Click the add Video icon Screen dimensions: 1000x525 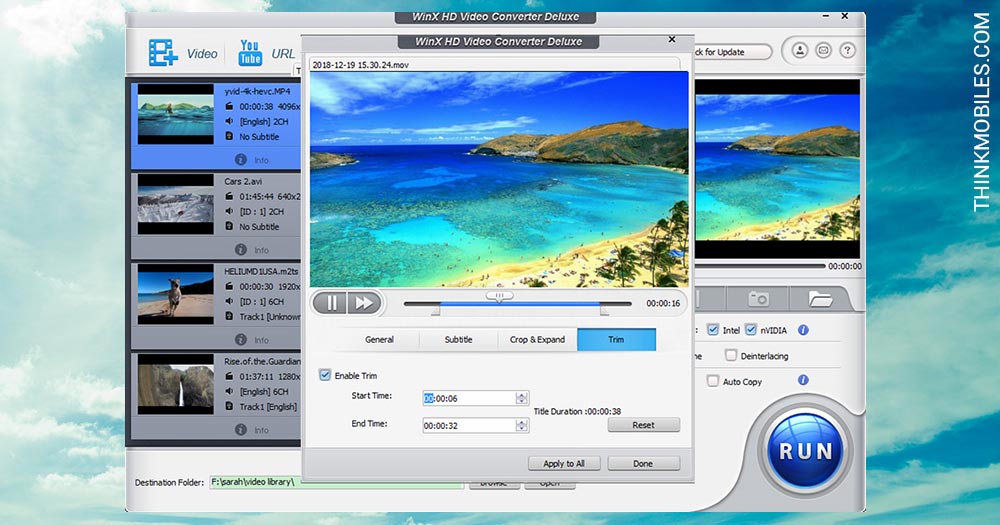tap(163, 52)
